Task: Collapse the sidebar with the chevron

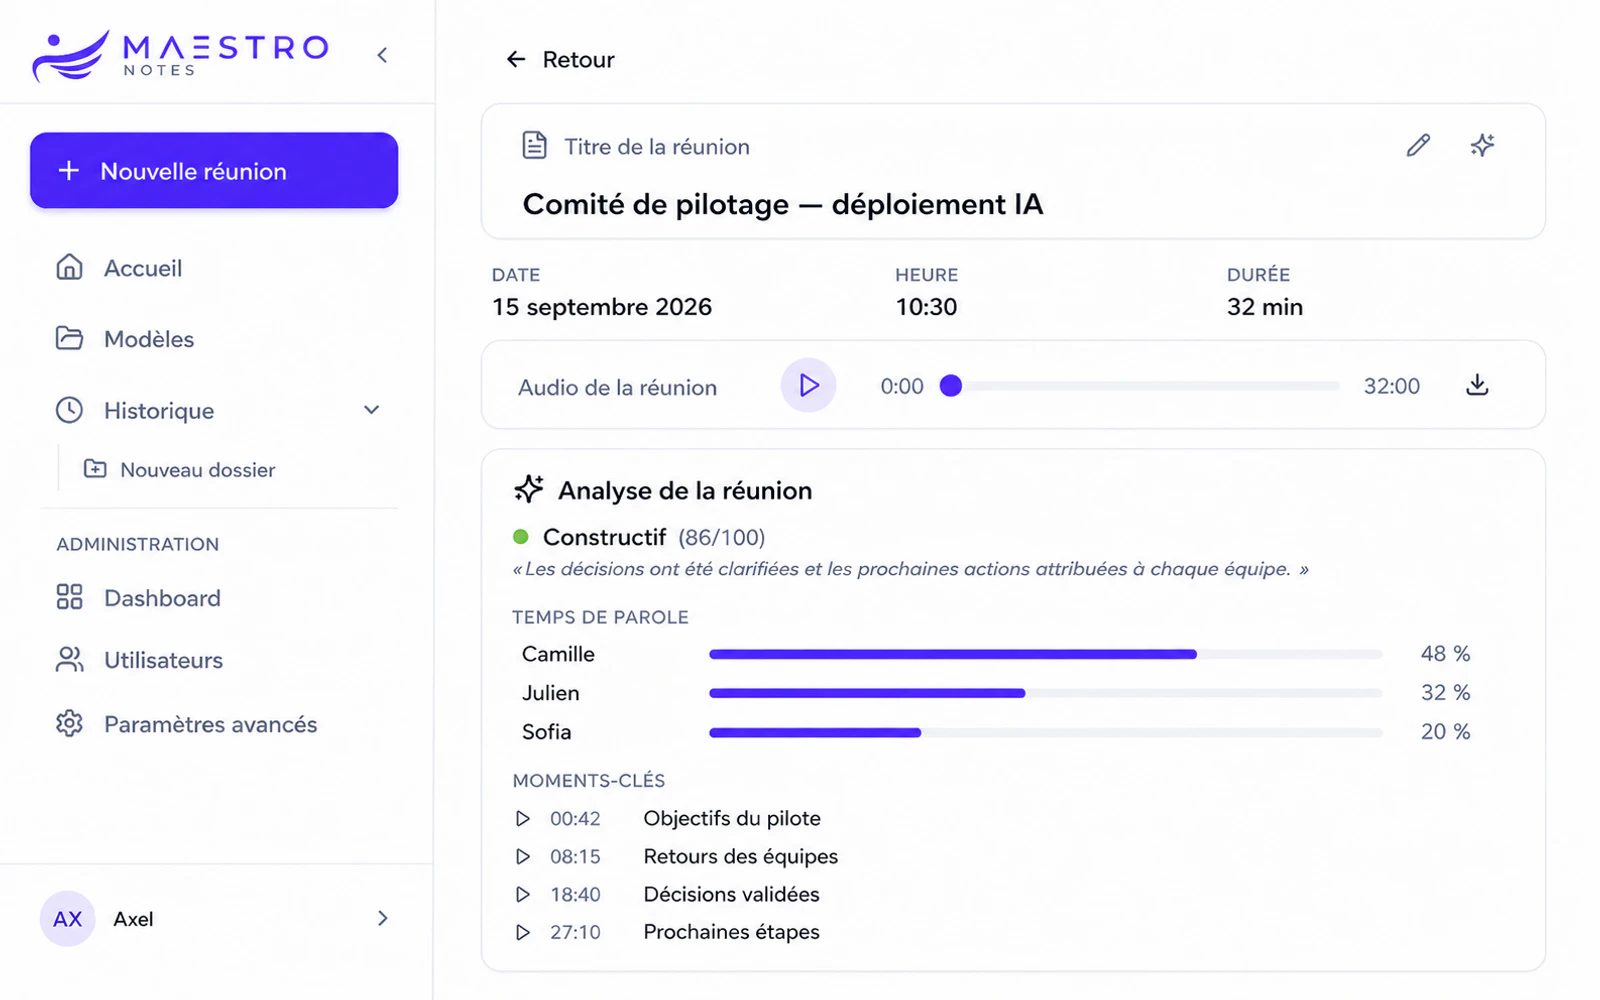Action: tap(382, 55)
